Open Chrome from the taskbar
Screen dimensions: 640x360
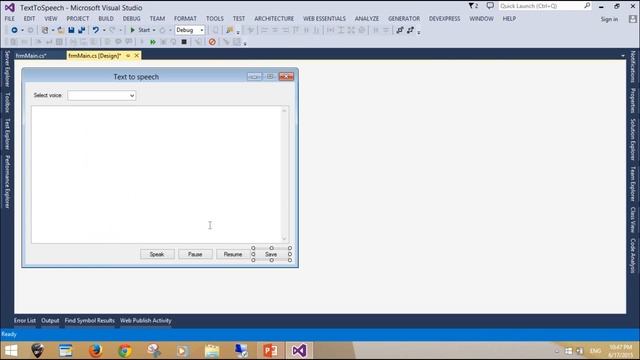click(x=125, y=351)
